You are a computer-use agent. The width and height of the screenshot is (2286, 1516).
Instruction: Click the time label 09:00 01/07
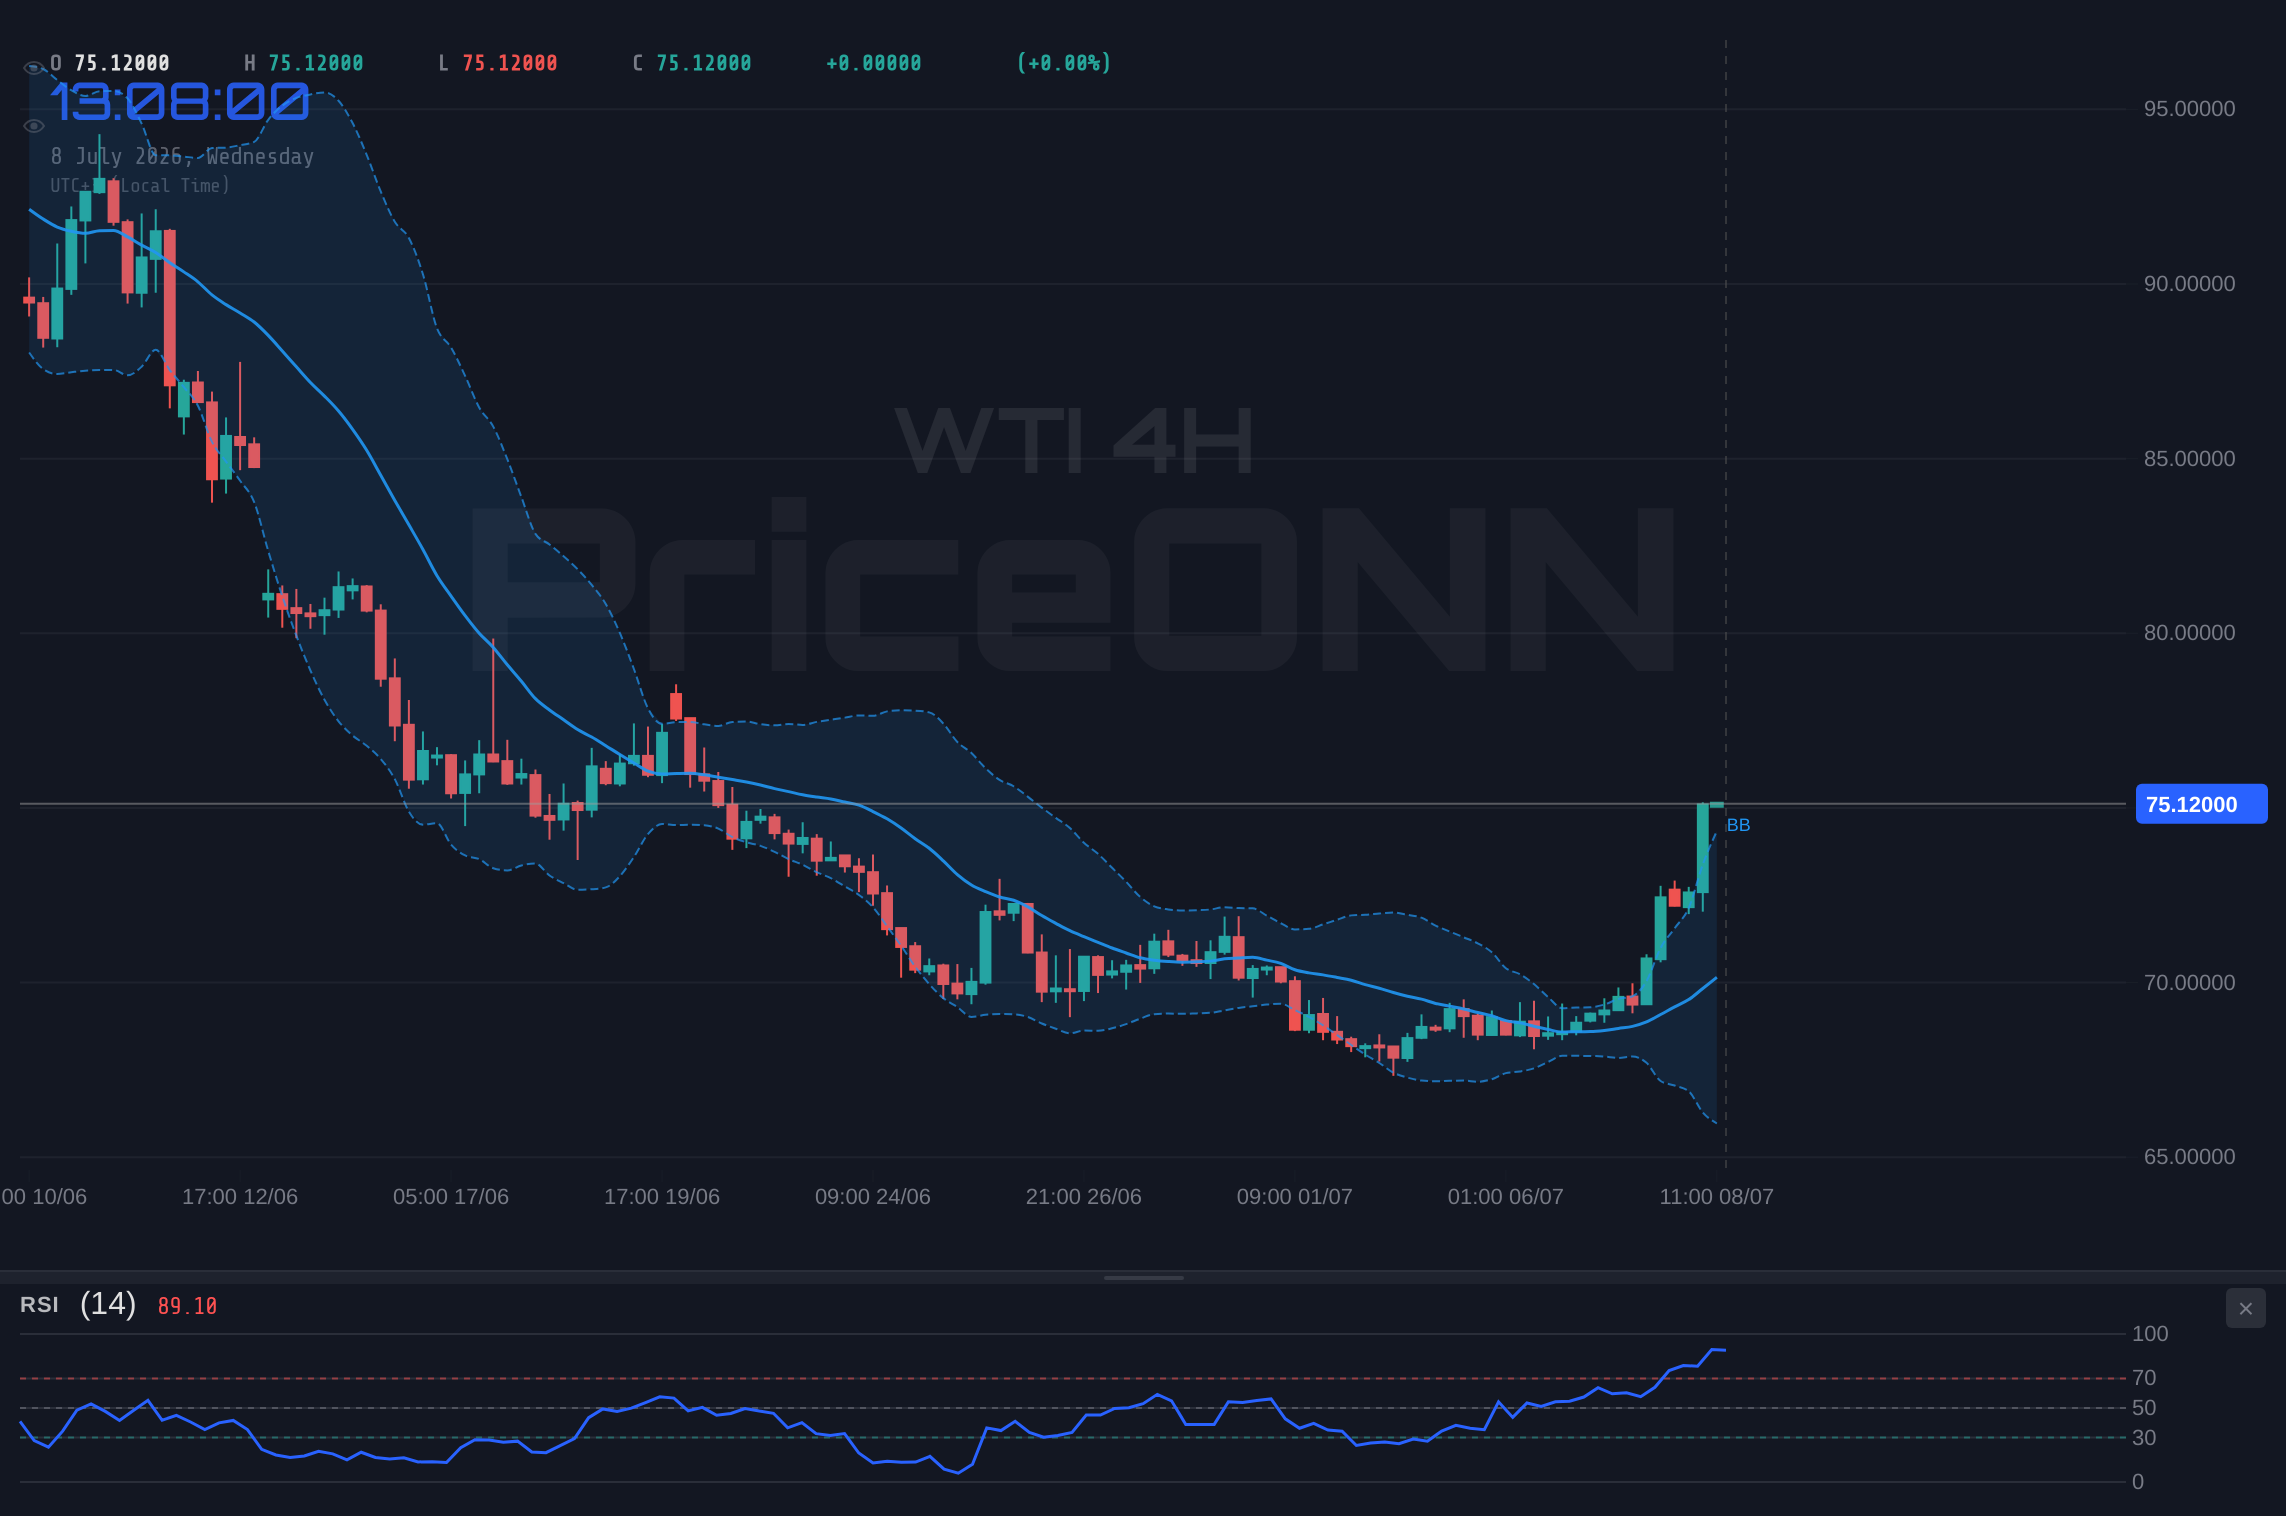pyautogui.click(x=1295, y=1197)
